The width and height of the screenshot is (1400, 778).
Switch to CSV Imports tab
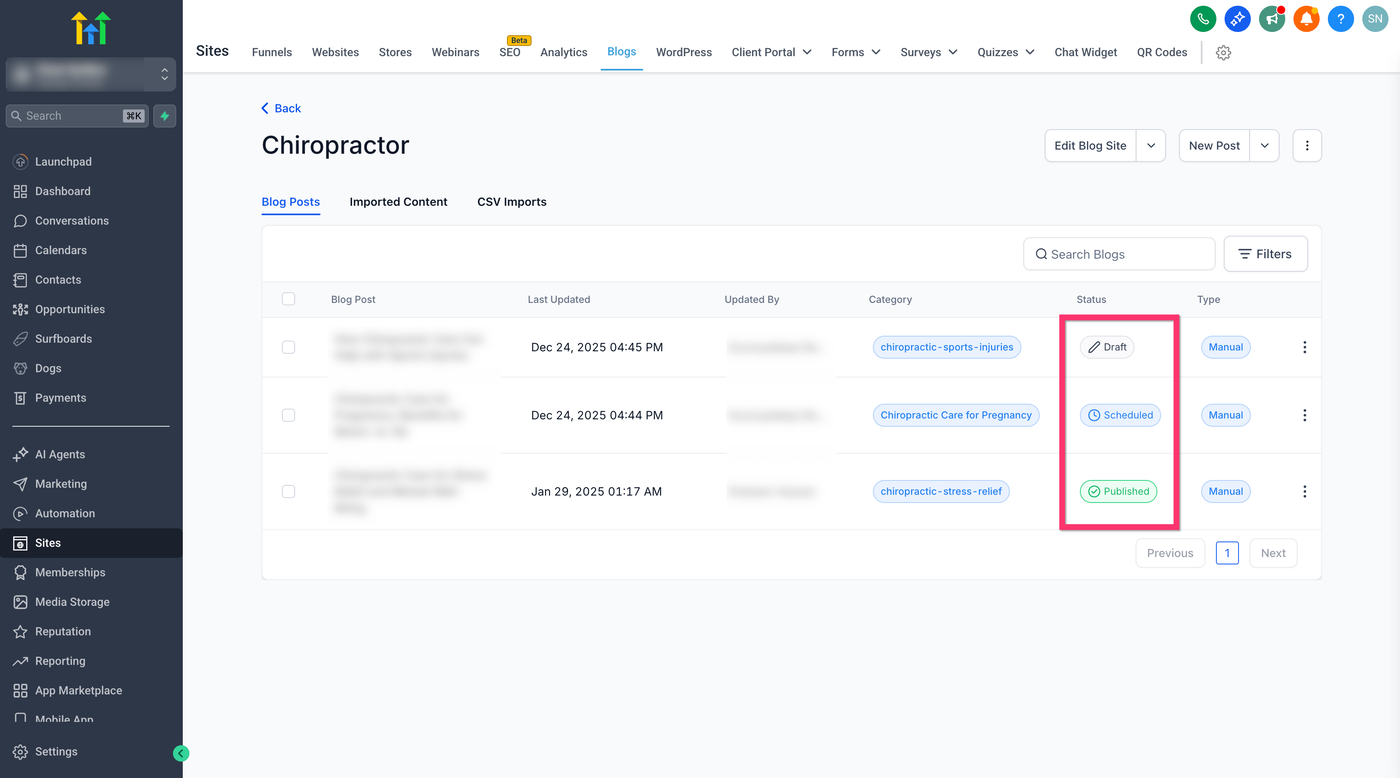tap(512, 202)
